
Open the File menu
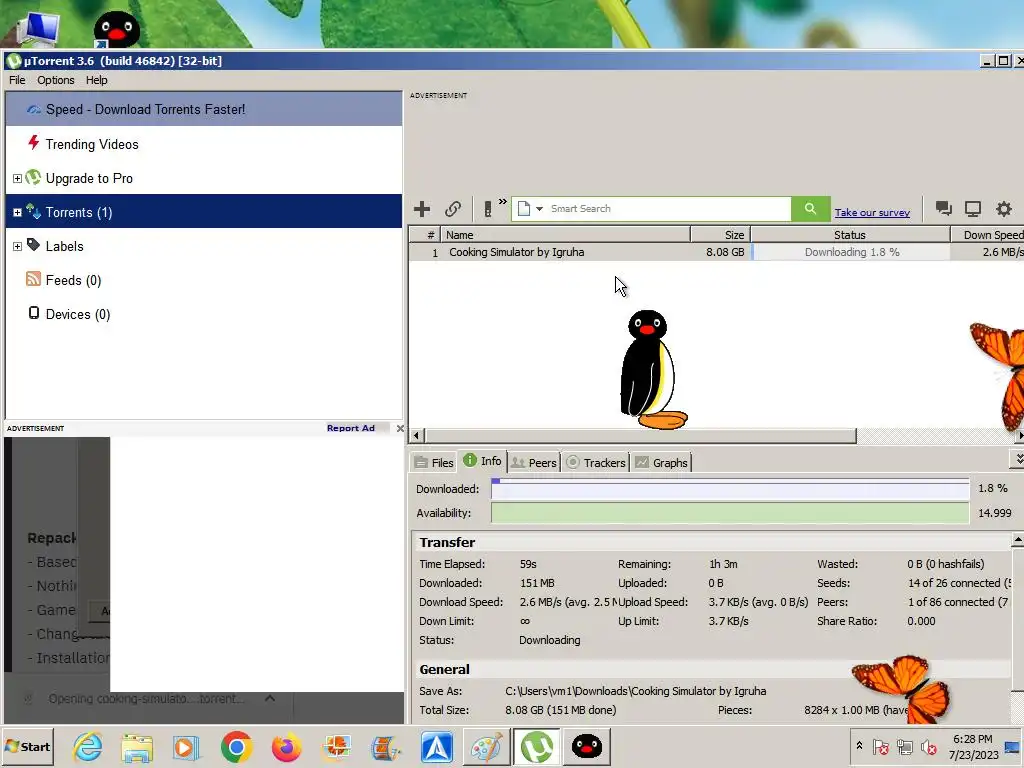pyautogui.click(x=17, y=80)
